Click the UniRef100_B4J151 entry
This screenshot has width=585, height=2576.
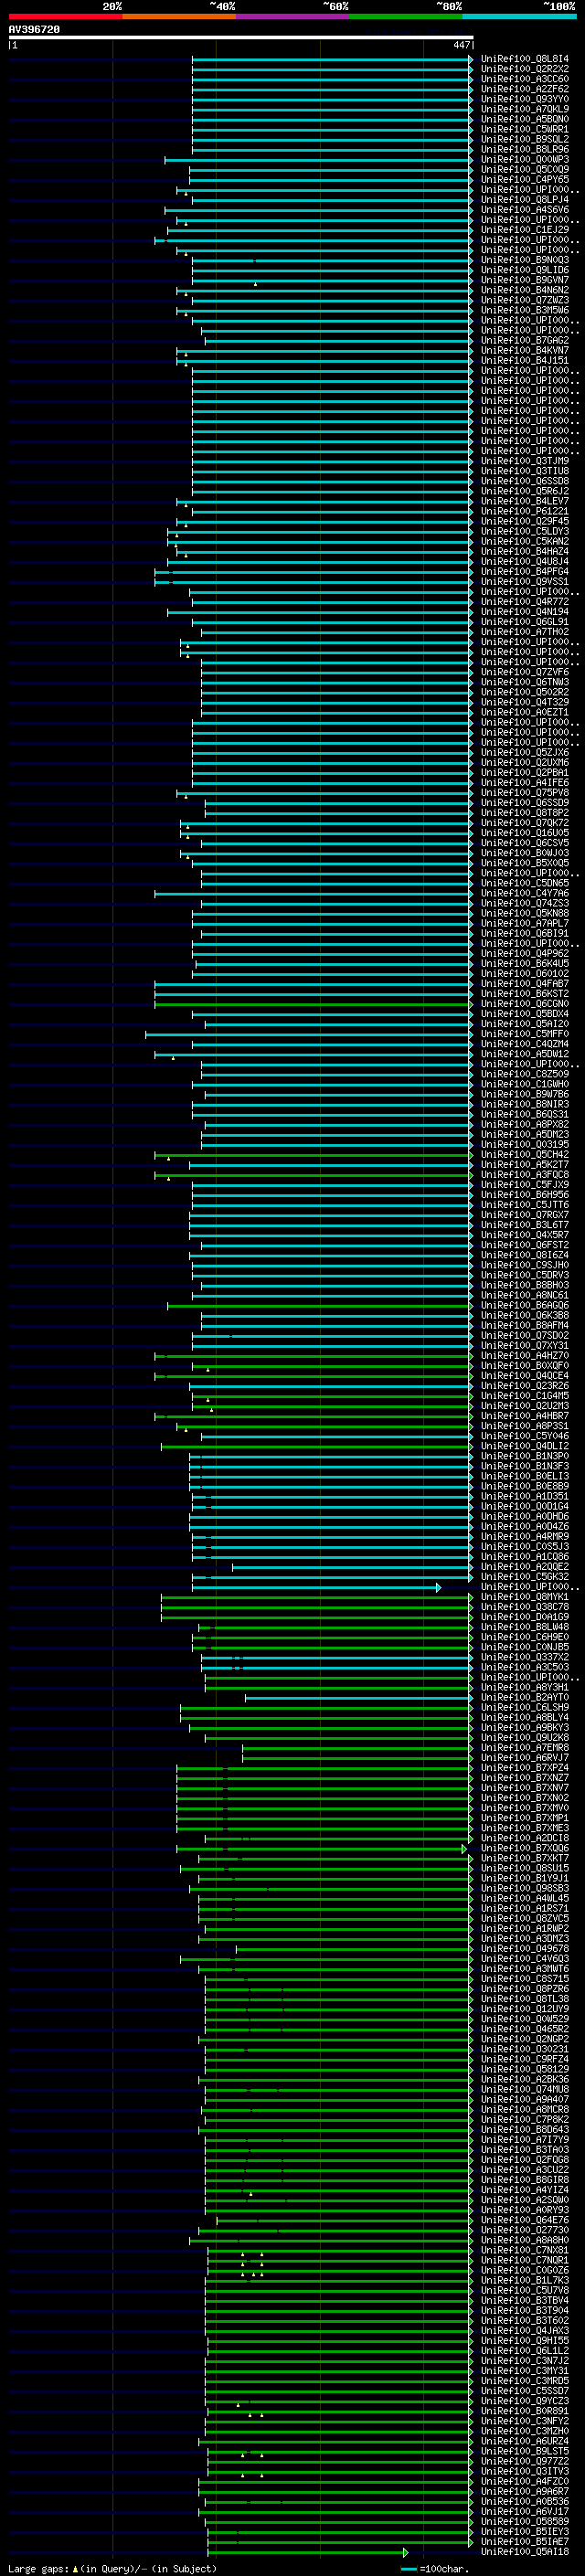(x=525, y=361)
